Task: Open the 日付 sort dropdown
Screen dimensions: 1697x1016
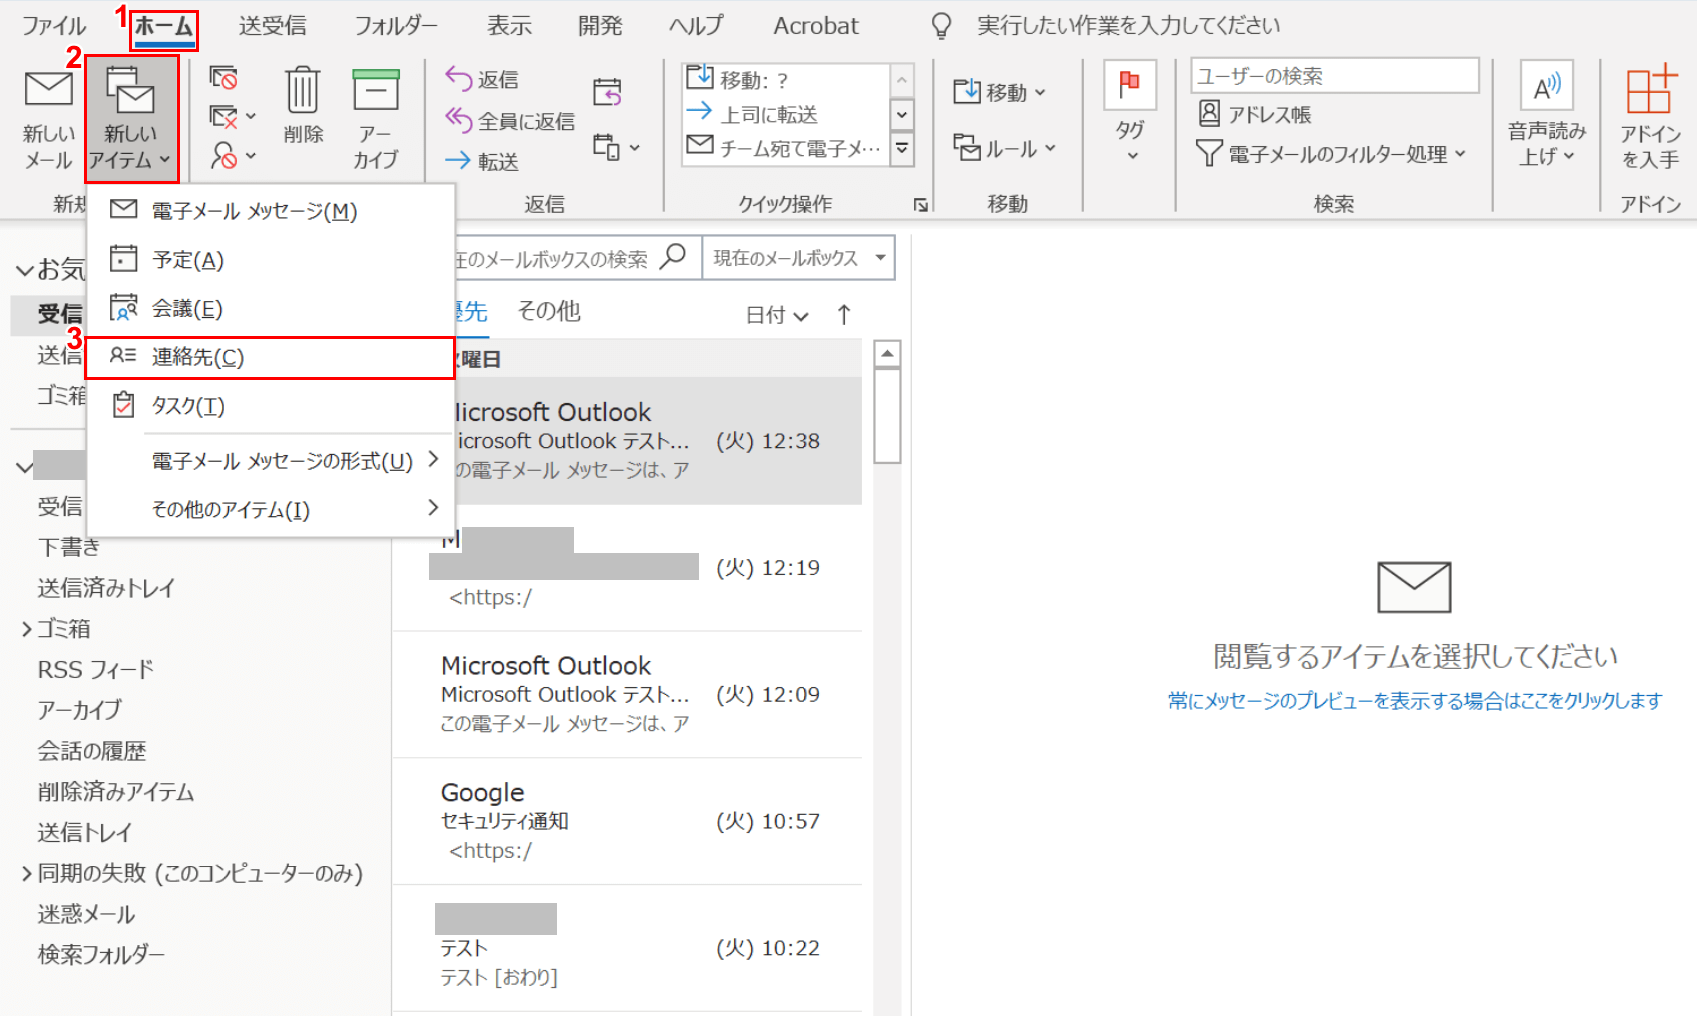Action: click(x=777, y=315)
